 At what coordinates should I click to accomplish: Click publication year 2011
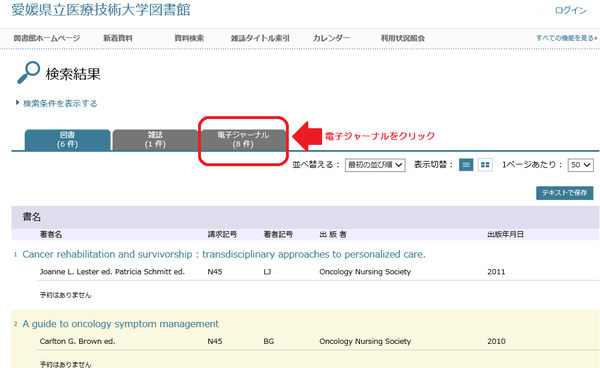pyautogui.click(x=496, y=272)
